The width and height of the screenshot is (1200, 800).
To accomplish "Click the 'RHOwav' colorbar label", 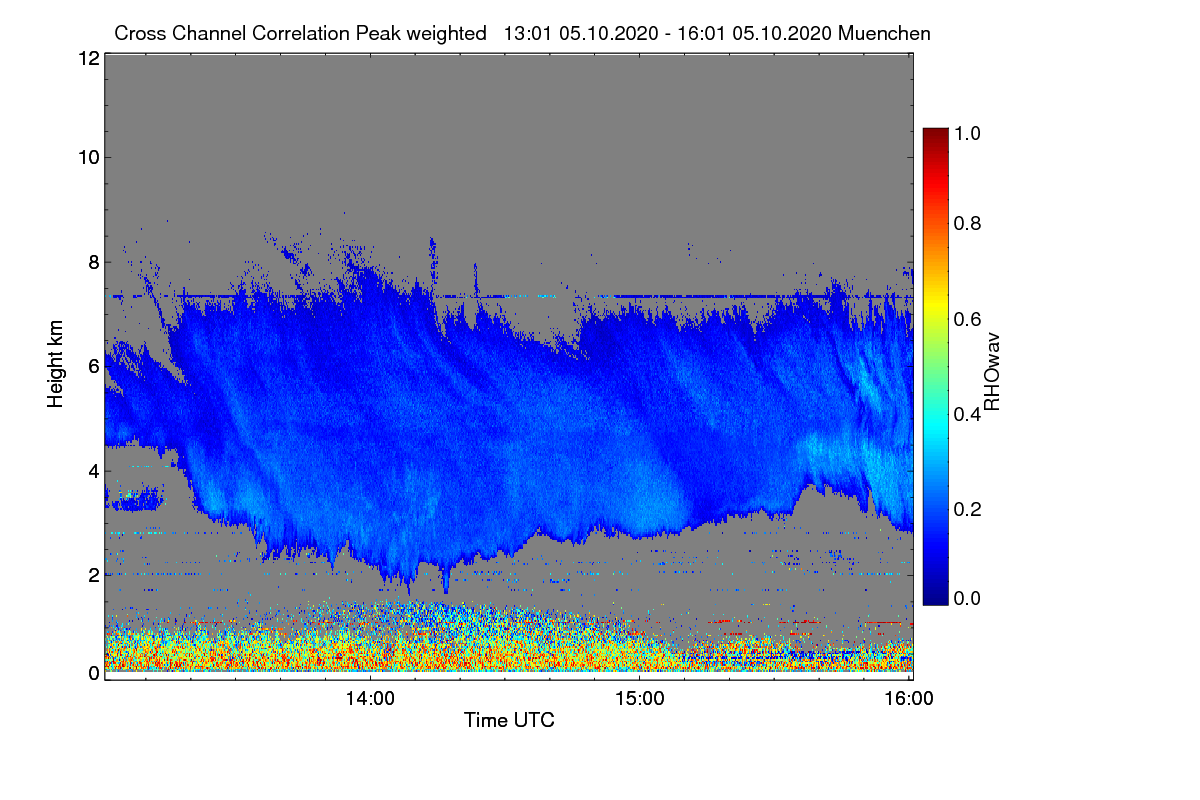I will point(992,372).
